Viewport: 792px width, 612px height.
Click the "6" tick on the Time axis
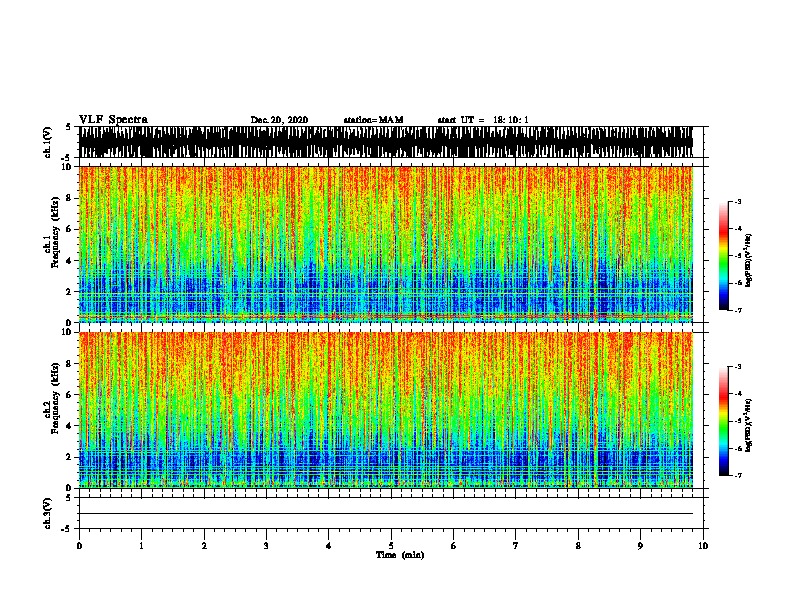tap(454, 546)
